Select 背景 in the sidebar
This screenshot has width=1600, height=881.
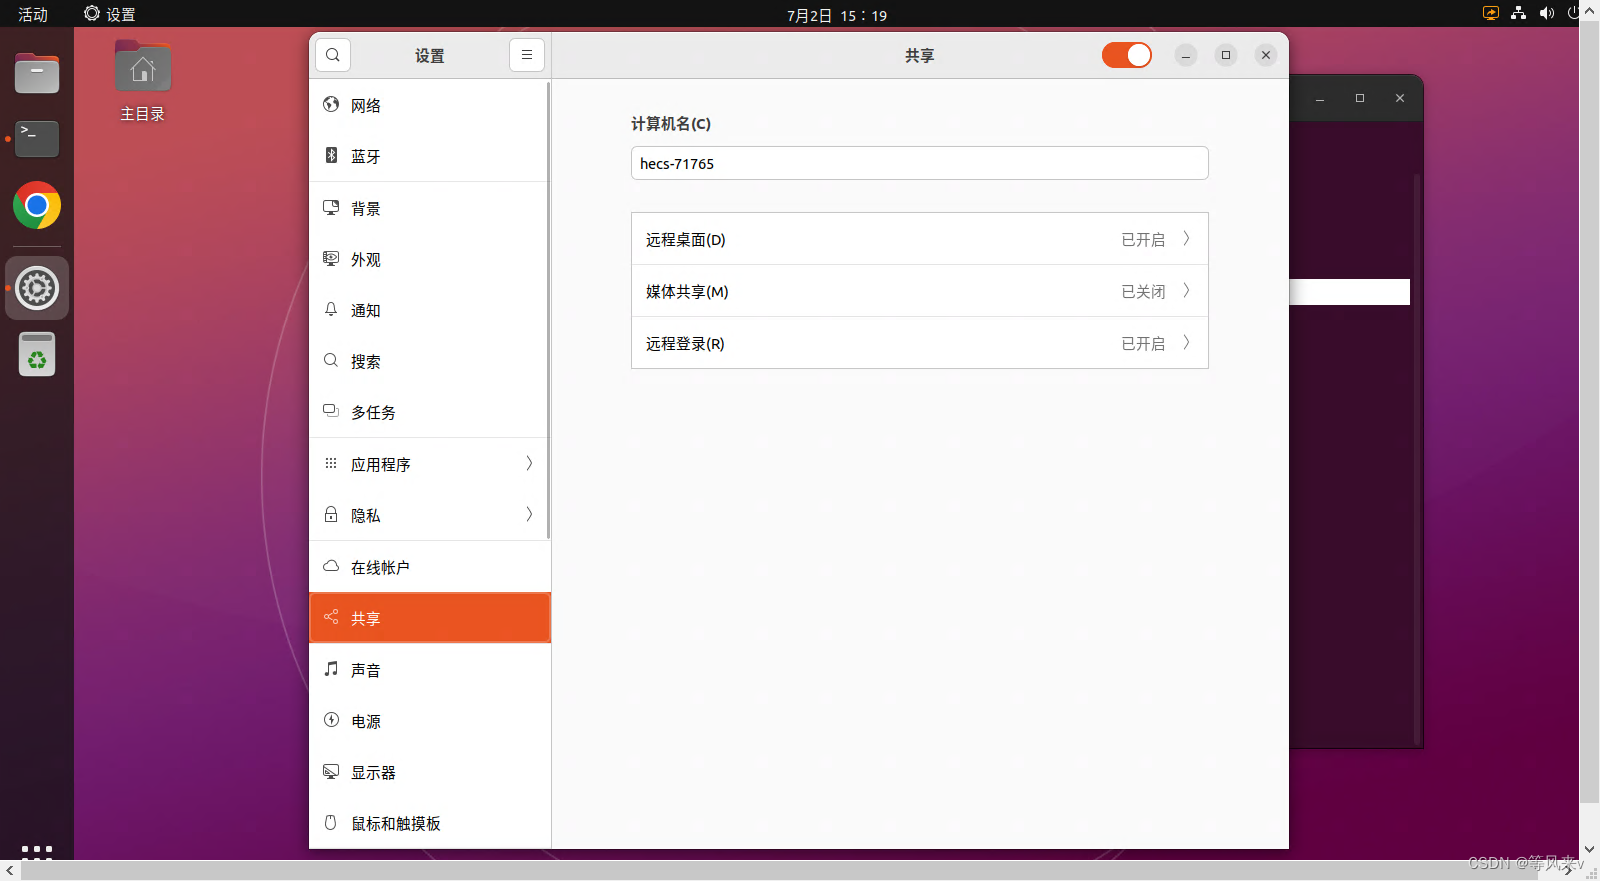[430, 208]
